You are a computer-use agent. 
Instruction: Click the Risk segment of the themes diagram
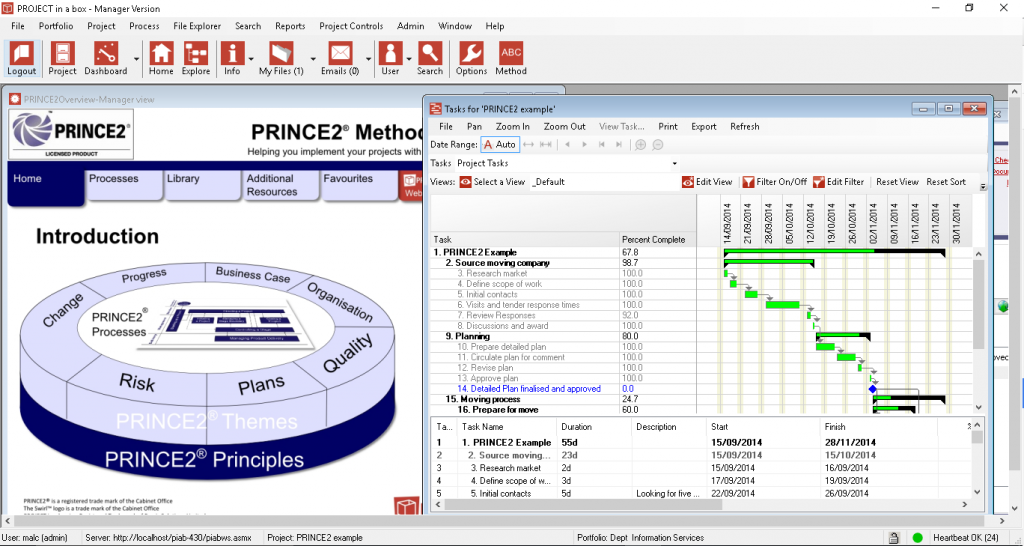(137, 381)
